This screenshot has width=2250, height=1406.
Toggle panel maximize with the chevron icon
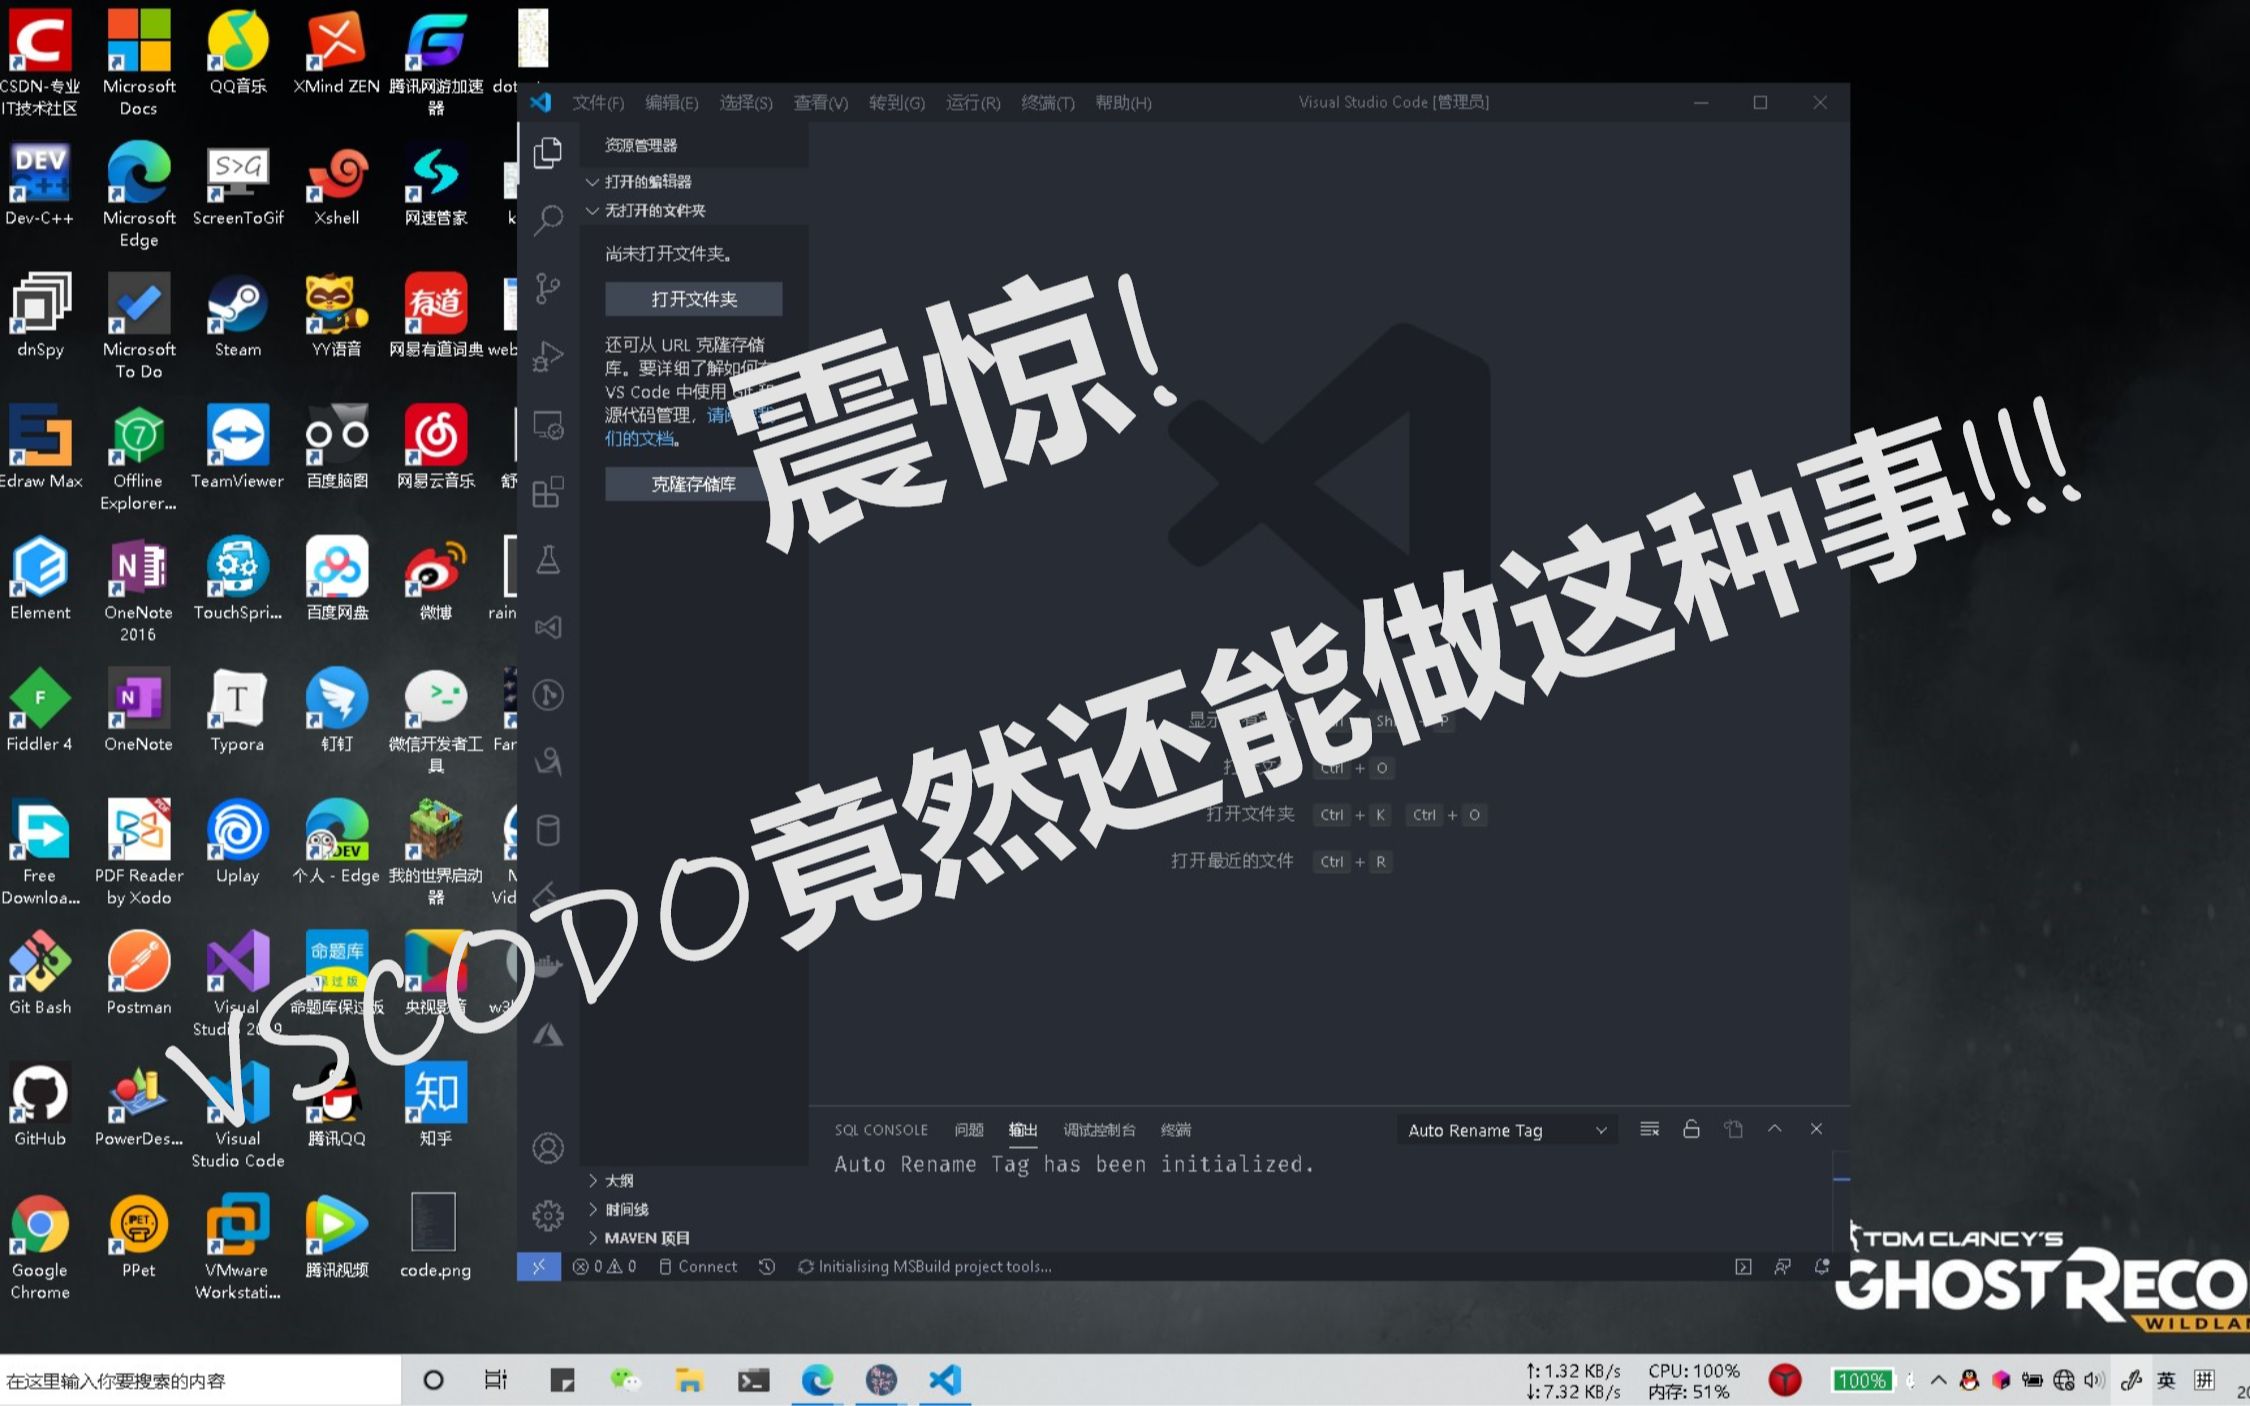coord(1775,1129)
